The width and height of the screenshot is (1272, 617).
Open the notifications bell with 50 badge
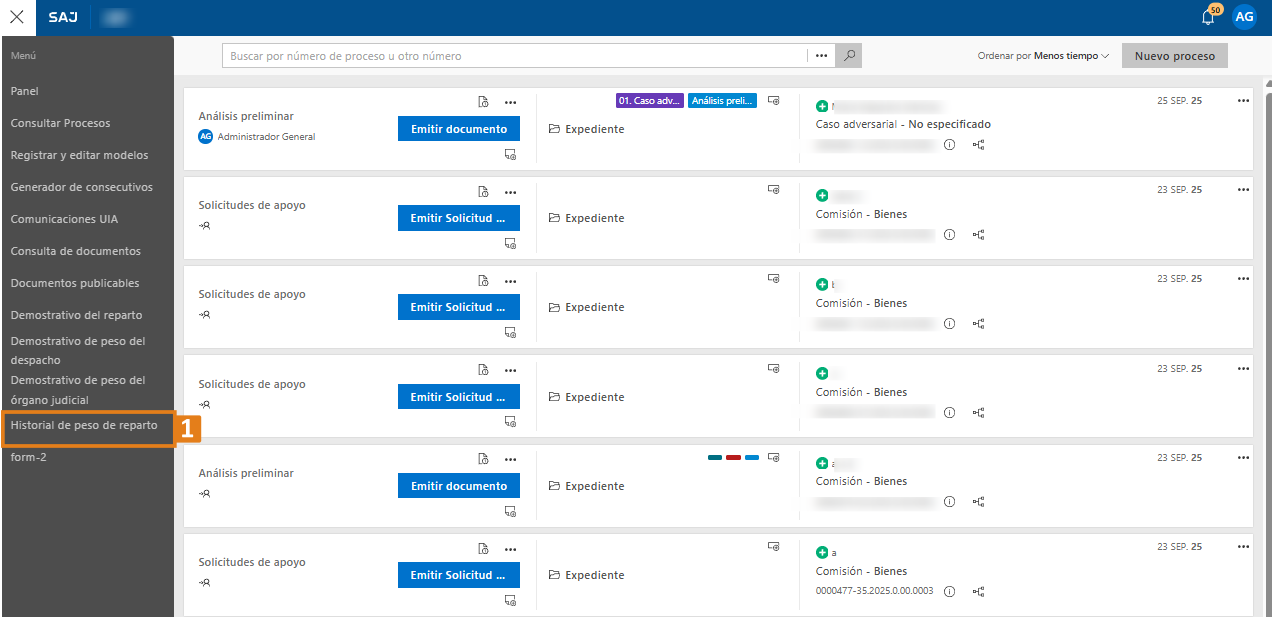(1208, 17)
